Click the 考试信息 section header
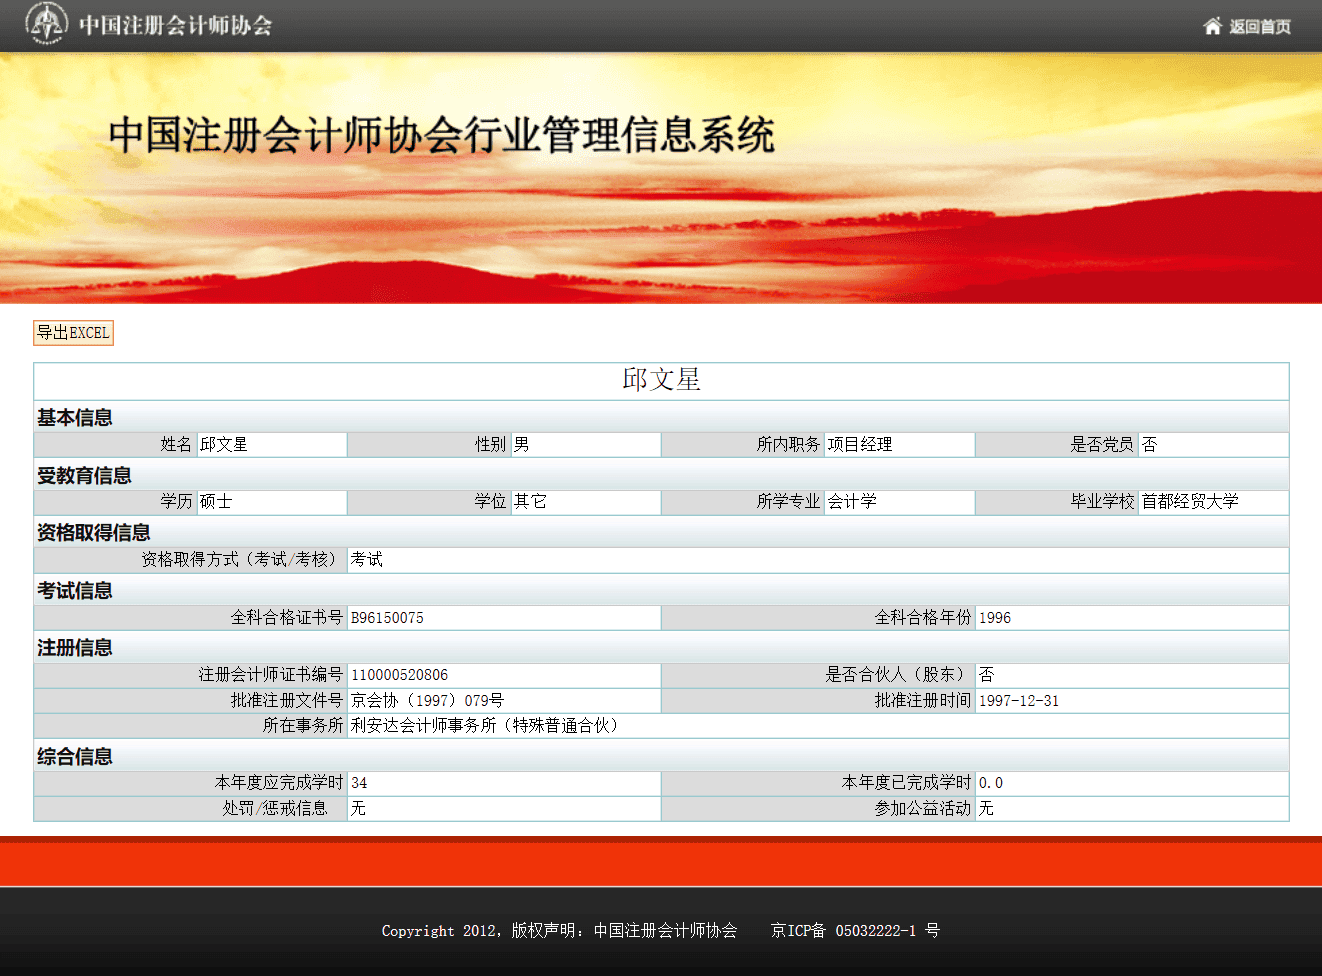The width and height of the screenshot is (1322, 976). (x=75, y=591)
